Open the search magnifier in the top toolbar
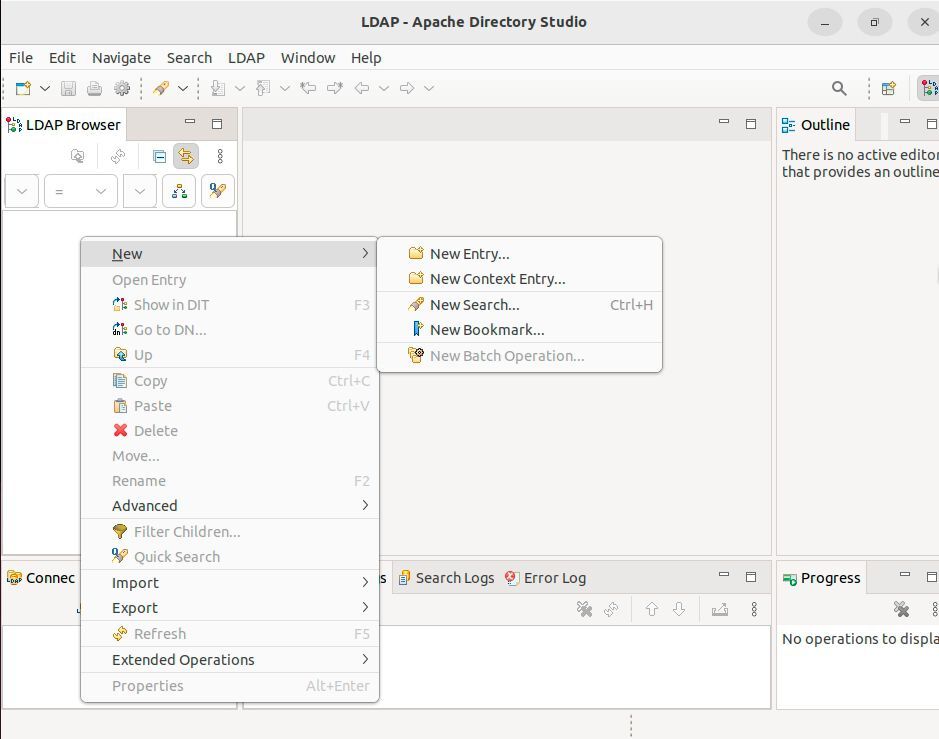 point(839,88)
